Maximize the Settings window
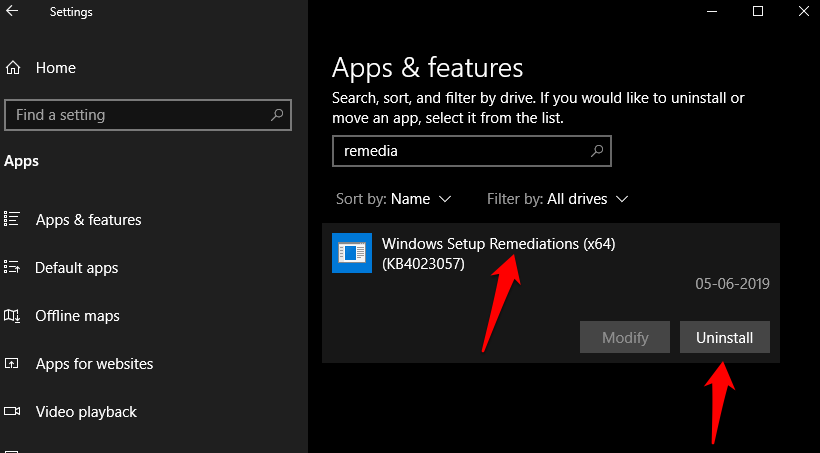This screenshot has width=820, height=453. (758, 12)
